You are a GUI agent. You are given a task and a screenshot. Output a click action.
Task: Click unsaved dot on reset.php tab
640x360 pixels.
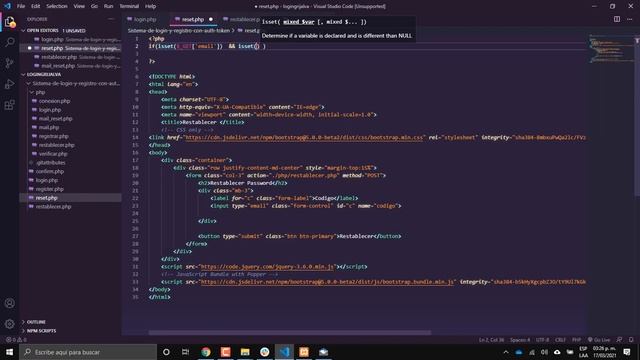click(211, 19)
